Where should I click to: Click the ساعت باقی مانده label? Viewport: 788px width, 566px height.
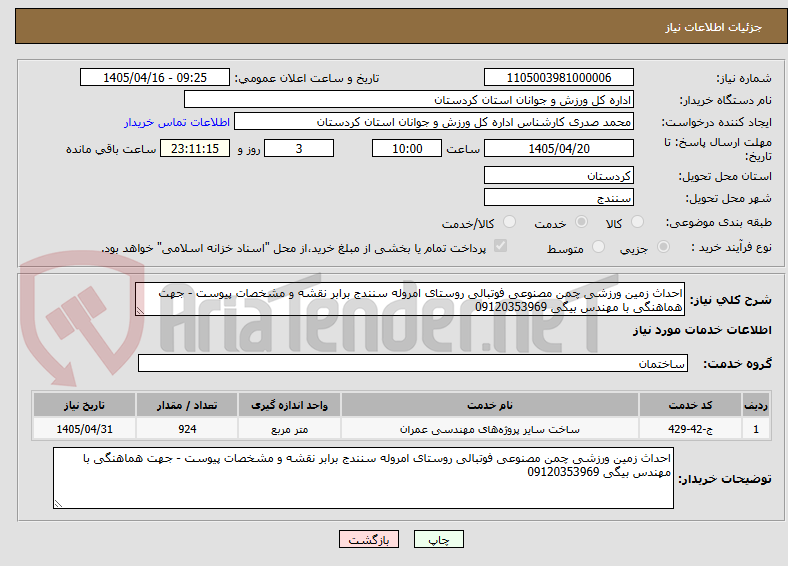click(111, 149)
